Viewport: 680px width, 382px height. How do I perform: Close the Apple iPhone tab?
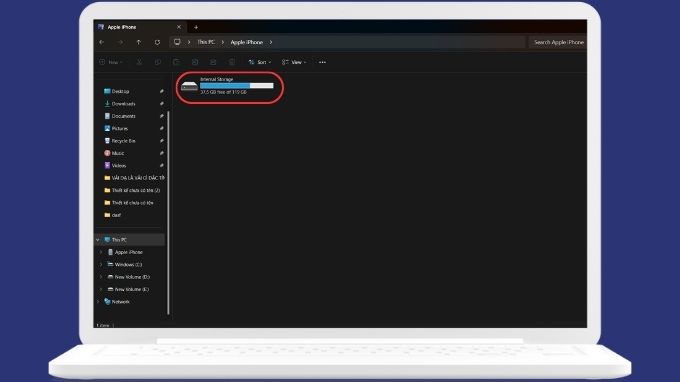pyautogui.click(x=179, y=27)
